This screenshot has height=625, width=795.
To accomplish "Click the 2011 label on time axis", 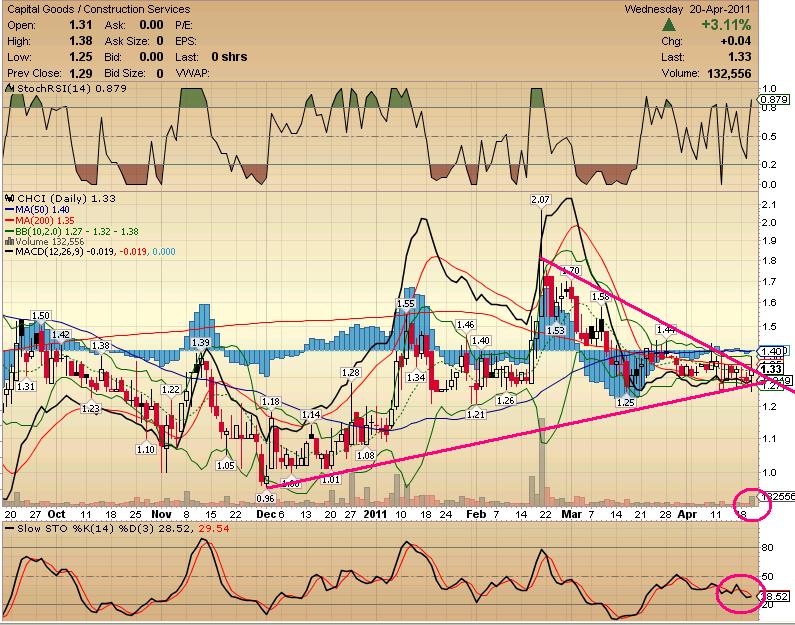I will click(375, 514).
